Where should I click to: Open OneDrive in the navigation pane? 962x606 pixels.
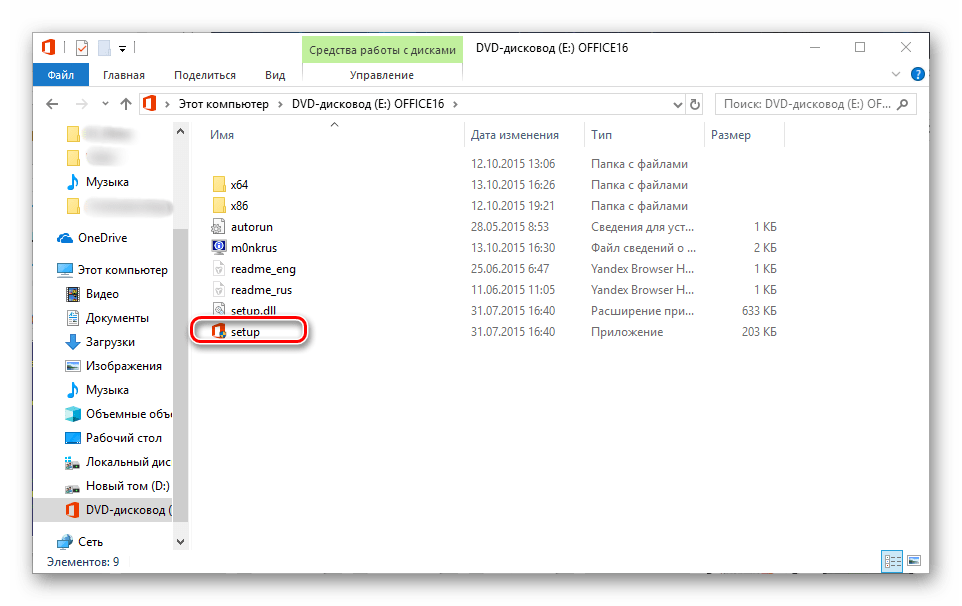(x=102, y=238)
